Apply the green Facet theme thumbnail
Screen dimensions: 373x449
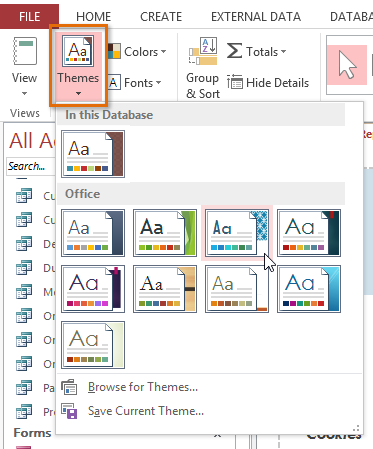[165, 233]
